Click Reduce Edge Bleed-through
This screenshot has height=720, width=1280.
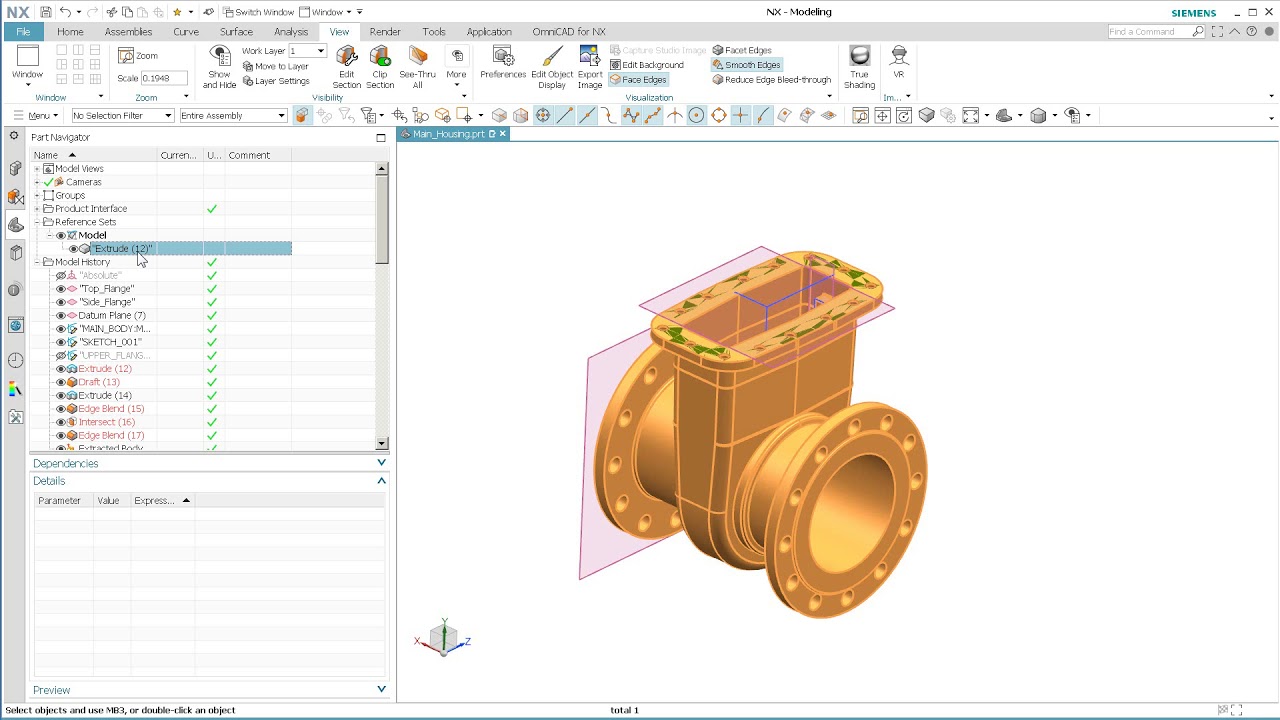pyautogui.click(x=771, y=80)
